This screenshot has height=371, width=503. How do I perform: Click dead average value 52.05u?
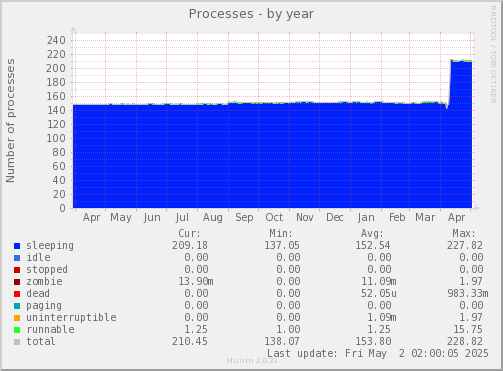coord(379,293)
